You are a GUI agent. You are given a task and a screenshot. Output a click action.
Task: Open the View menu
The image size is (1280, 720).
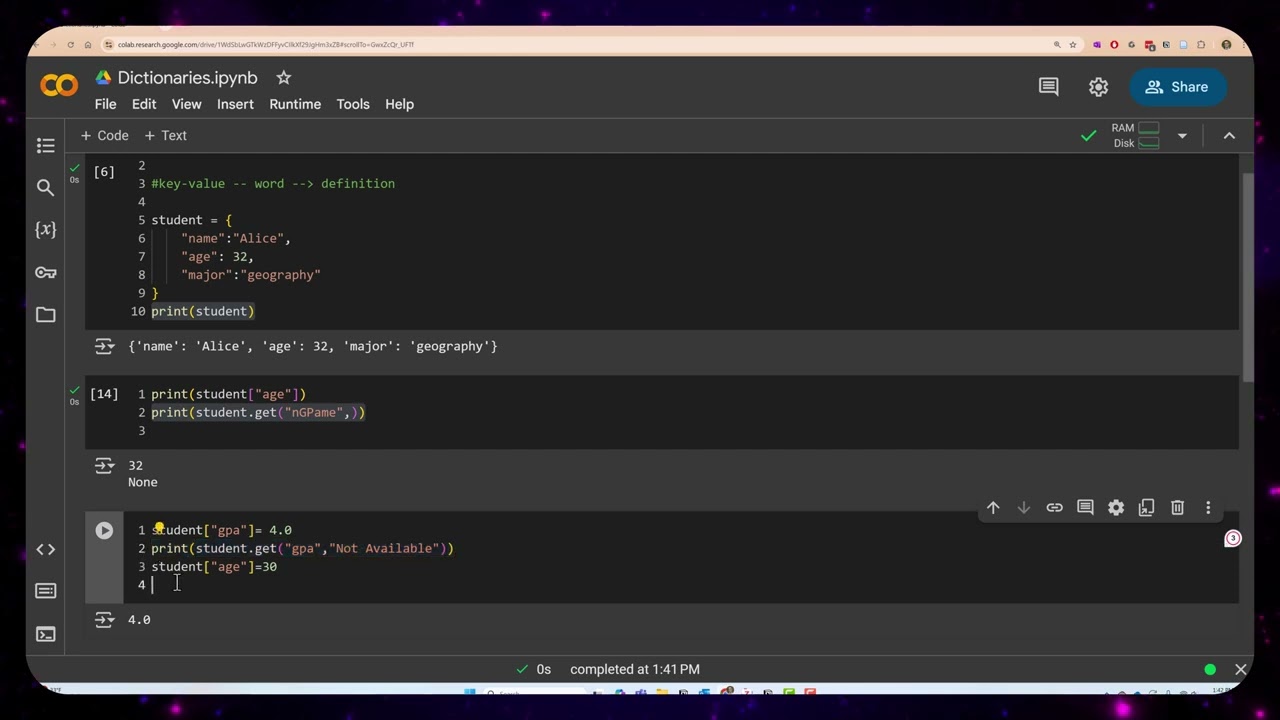tap(186, 104)
